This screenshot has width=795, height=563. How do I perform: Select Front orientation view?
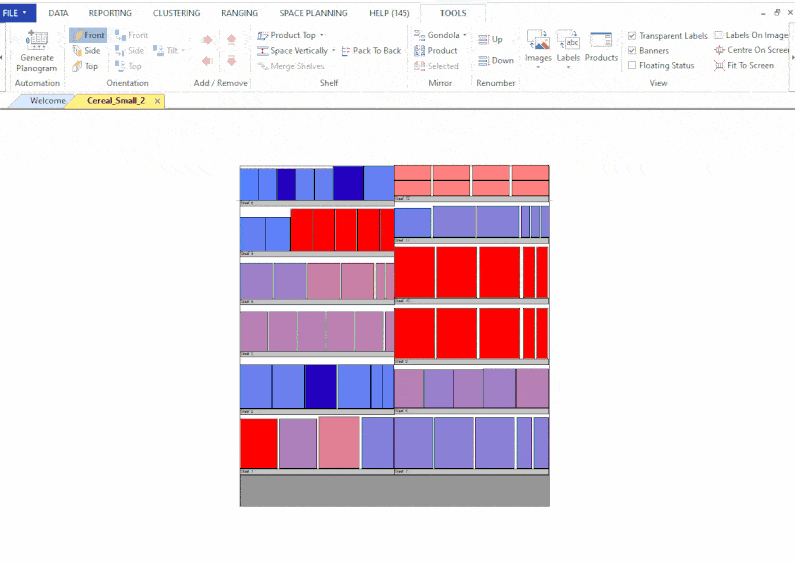(x=88, y=35)
